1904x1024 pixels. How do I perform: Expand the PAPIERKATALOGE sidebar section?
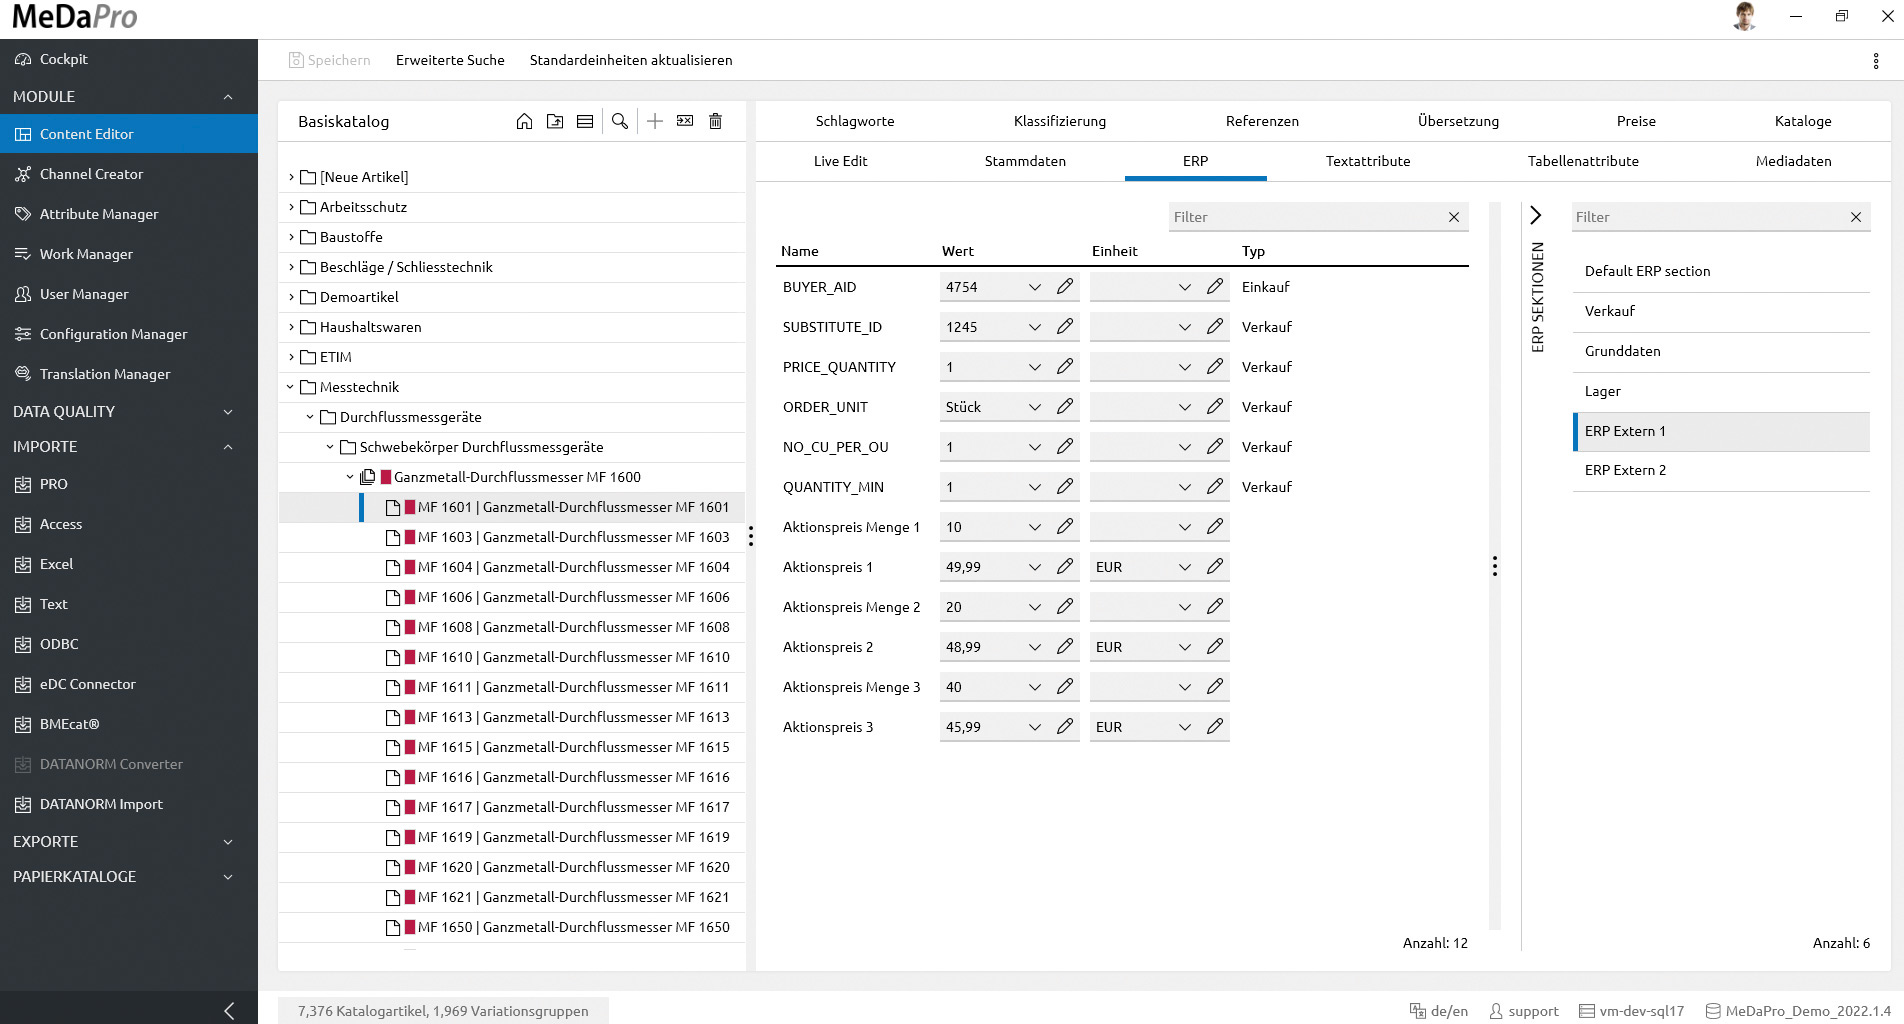tap(228, 877)
